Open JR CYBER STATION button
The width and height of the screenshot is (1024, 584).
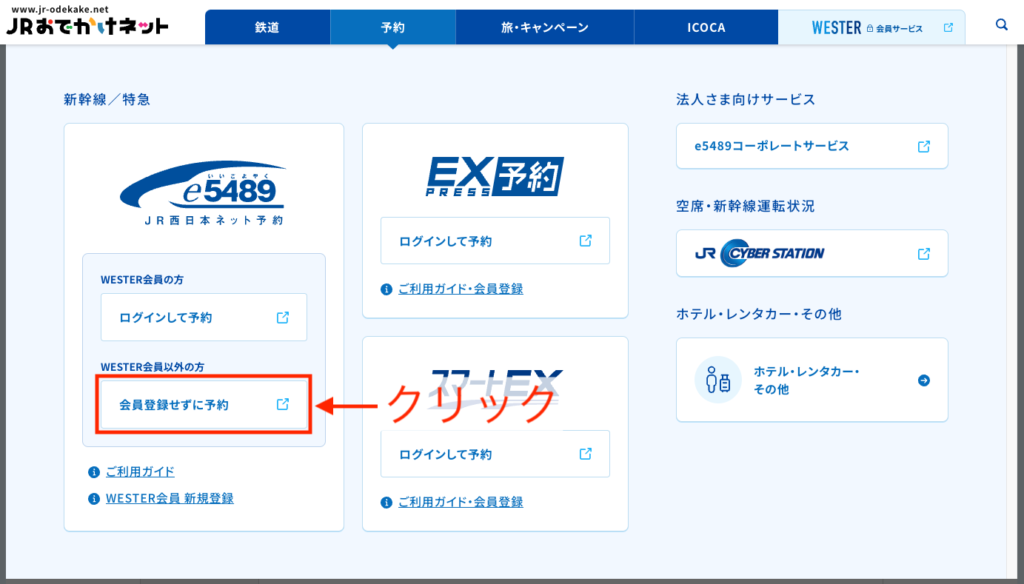812,253
